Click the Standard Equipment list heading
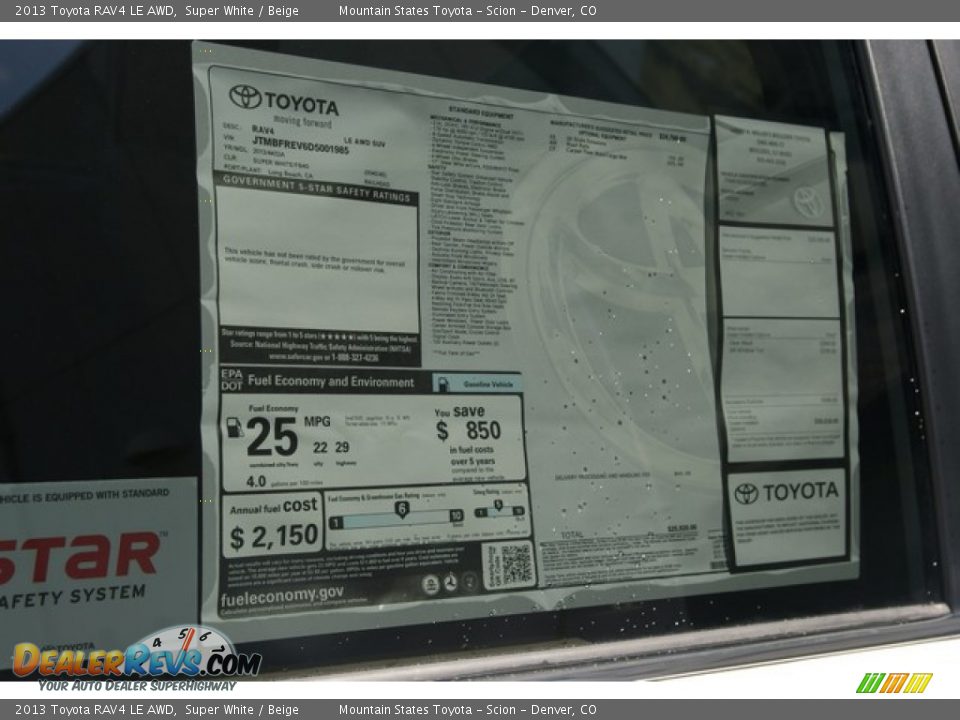 tap(481, 112)
